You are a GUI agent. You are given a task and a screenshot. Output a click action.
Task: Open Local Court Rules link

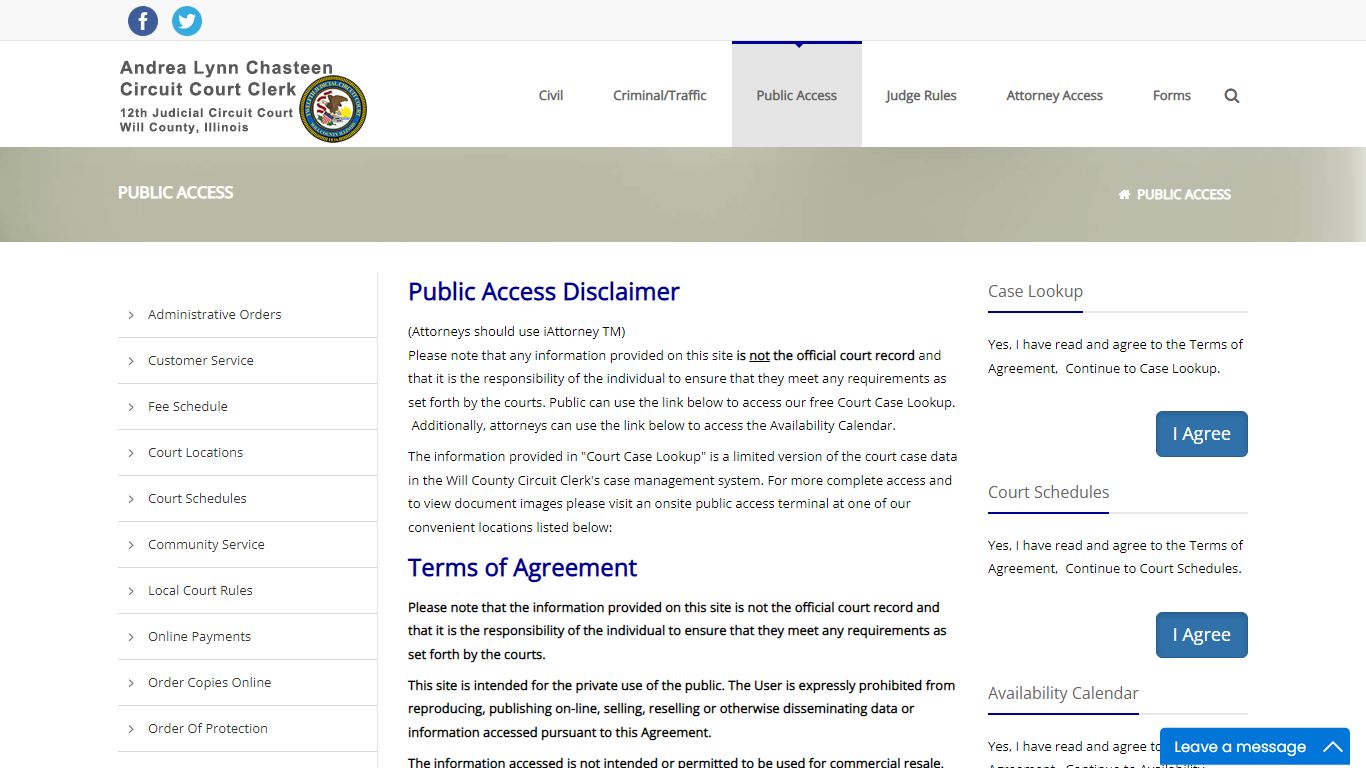tap(200, 590)
